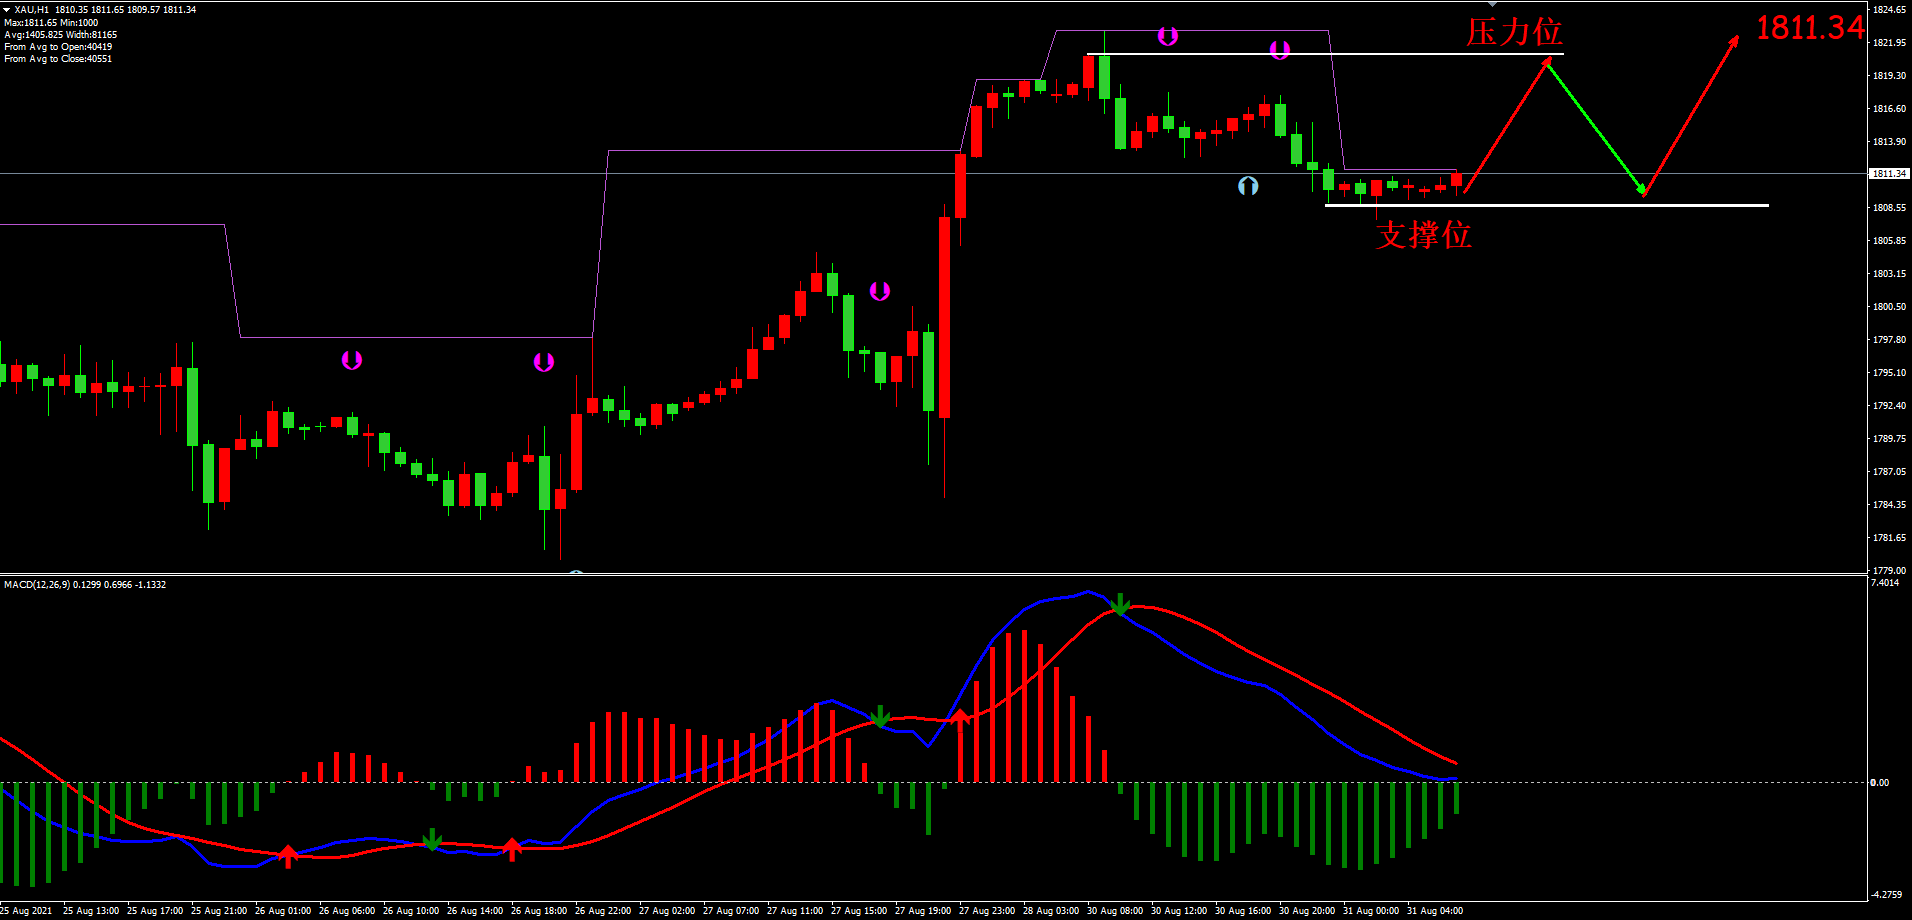Click 'From Avg to Open:40419' line
Viewport: 1912px width, 920px height.
coord(58,46)
